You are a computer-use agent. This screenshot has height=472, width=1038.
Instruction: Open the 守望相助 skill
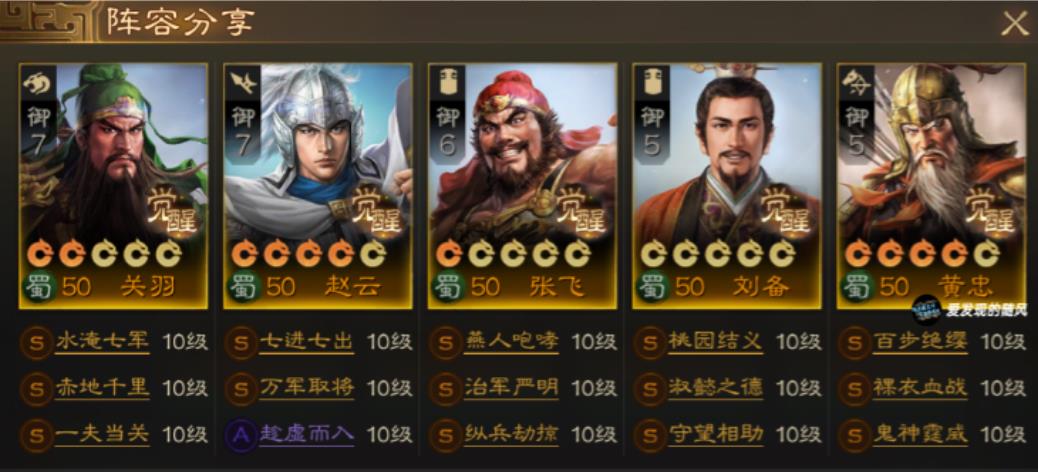coord(715,434)
